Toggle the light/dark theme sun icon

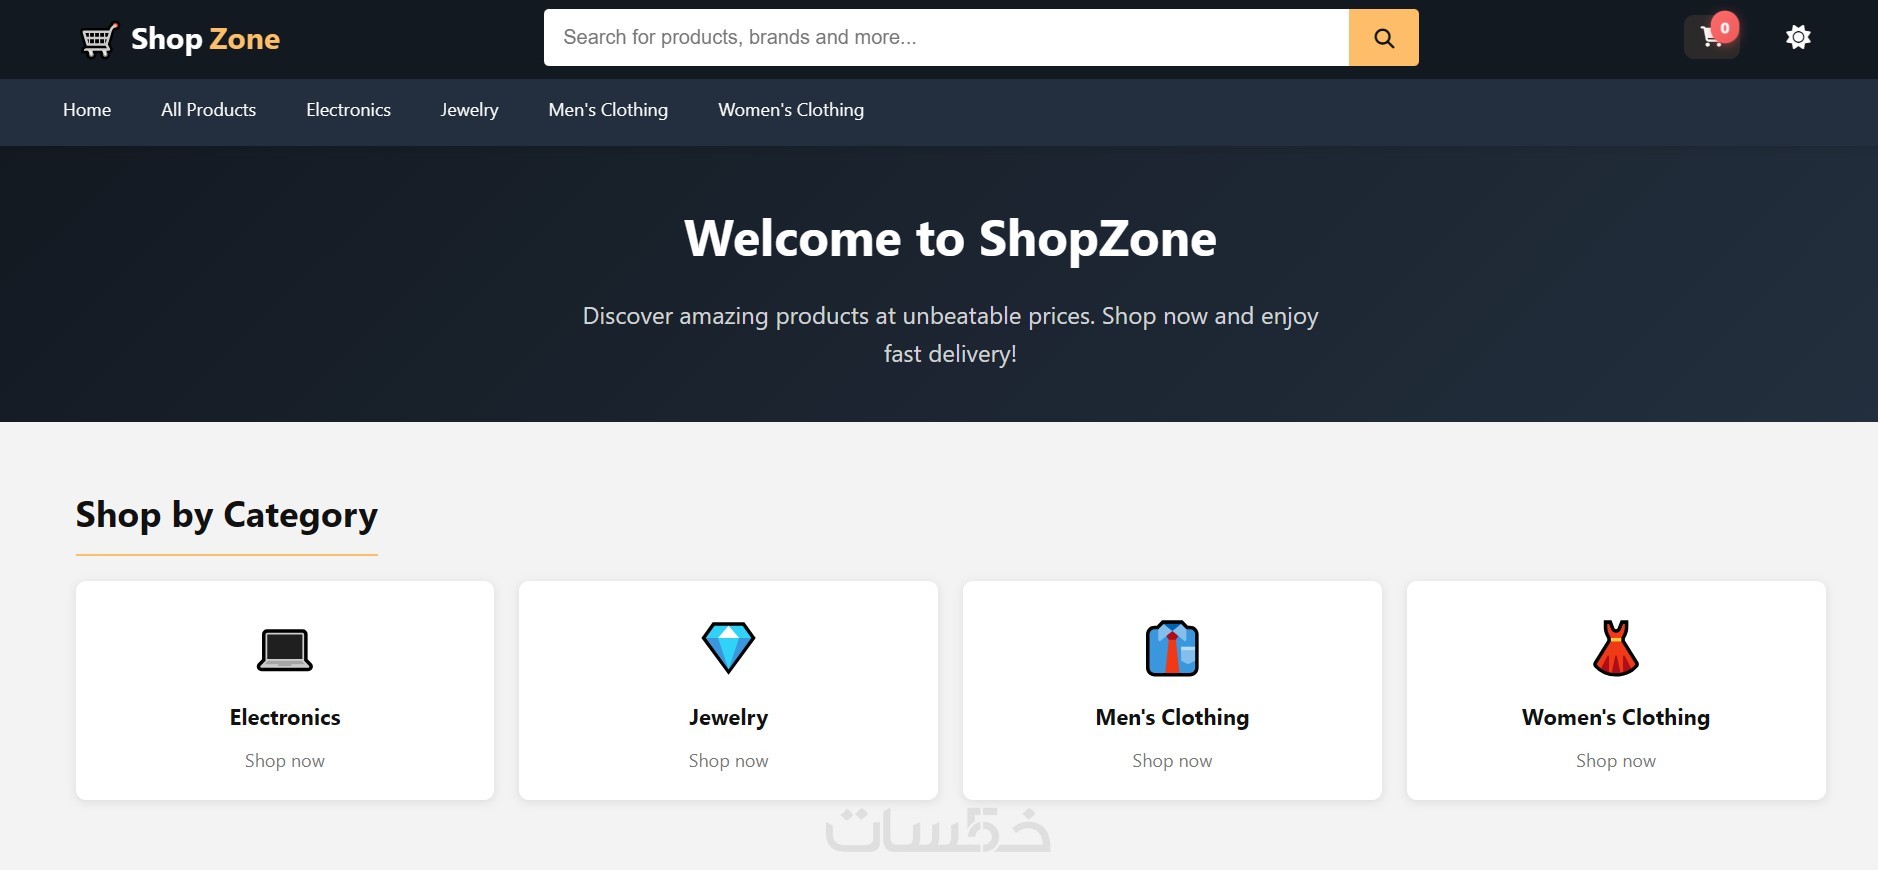pyautogui.click(x=1798, y=38)
